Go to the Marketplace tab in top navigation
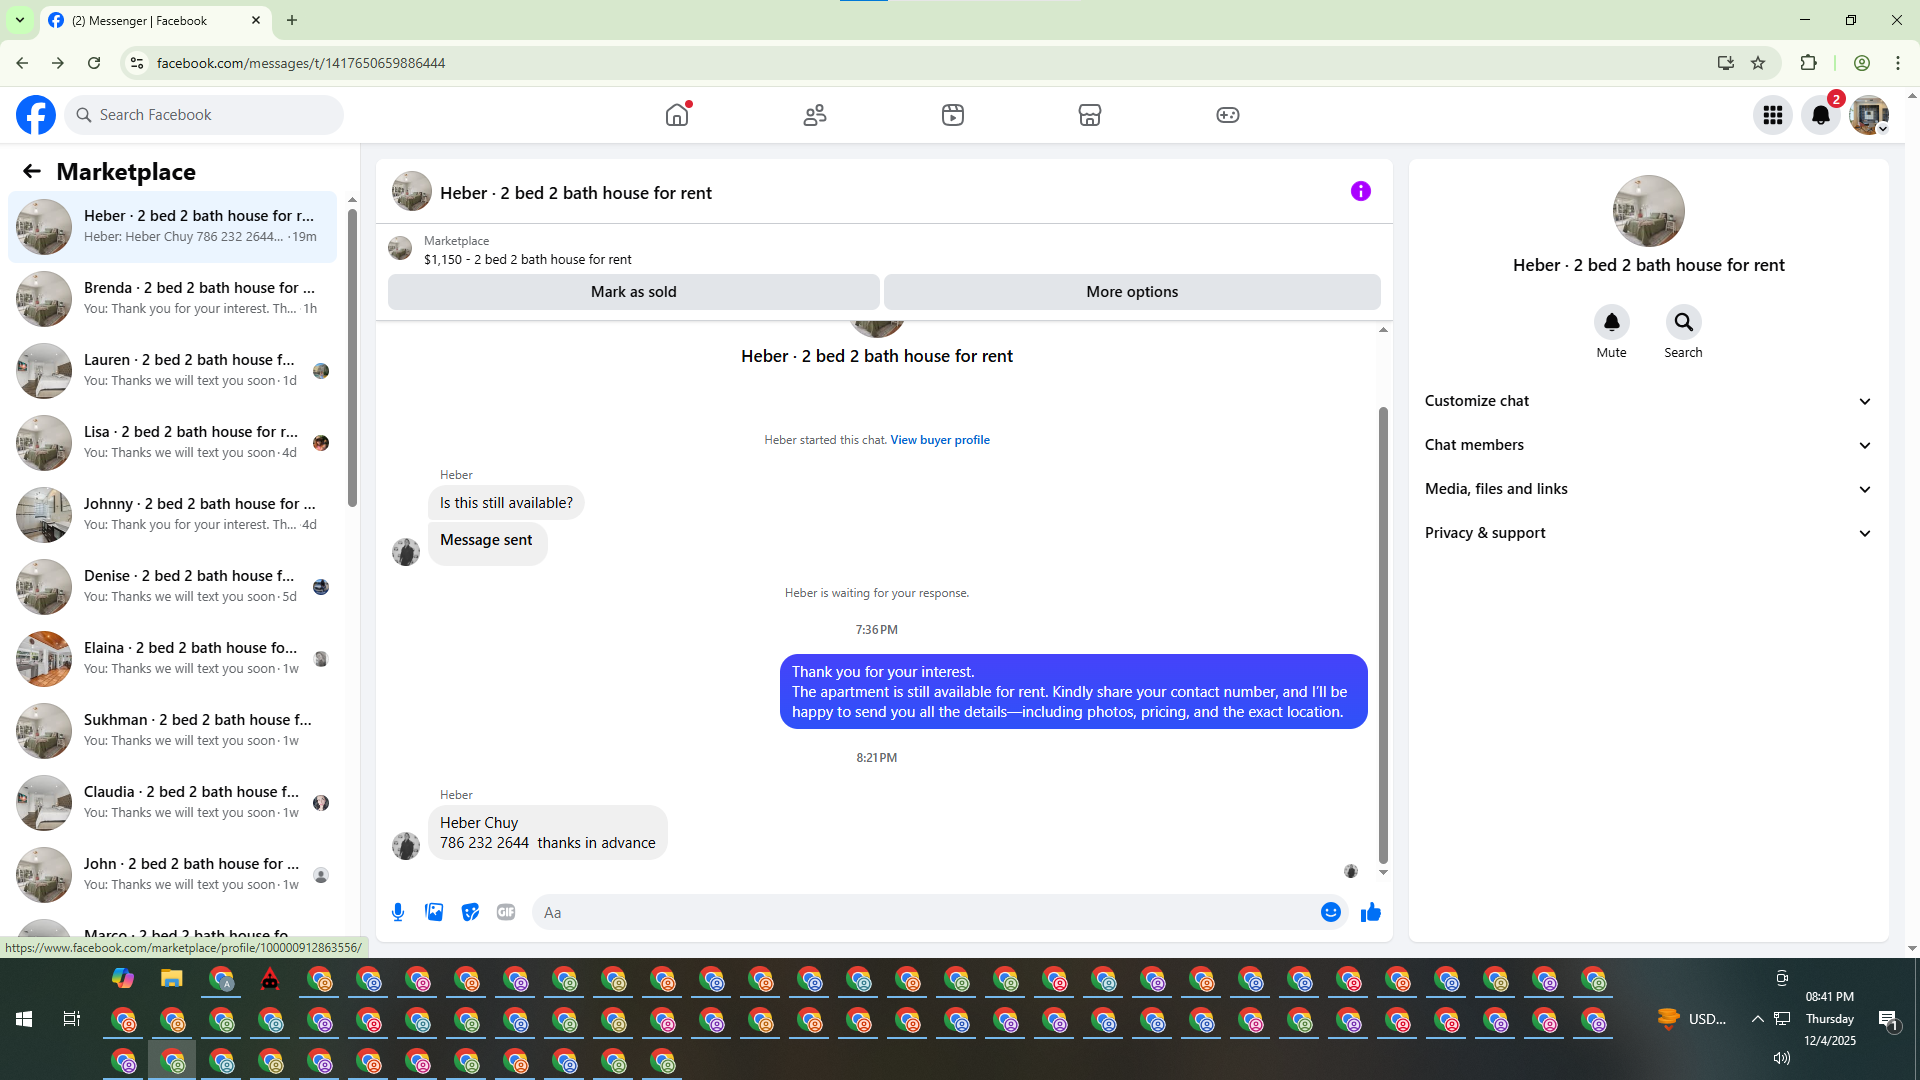The height and width of the screenshot is (1080, 1920). [x=1089, y=115]
